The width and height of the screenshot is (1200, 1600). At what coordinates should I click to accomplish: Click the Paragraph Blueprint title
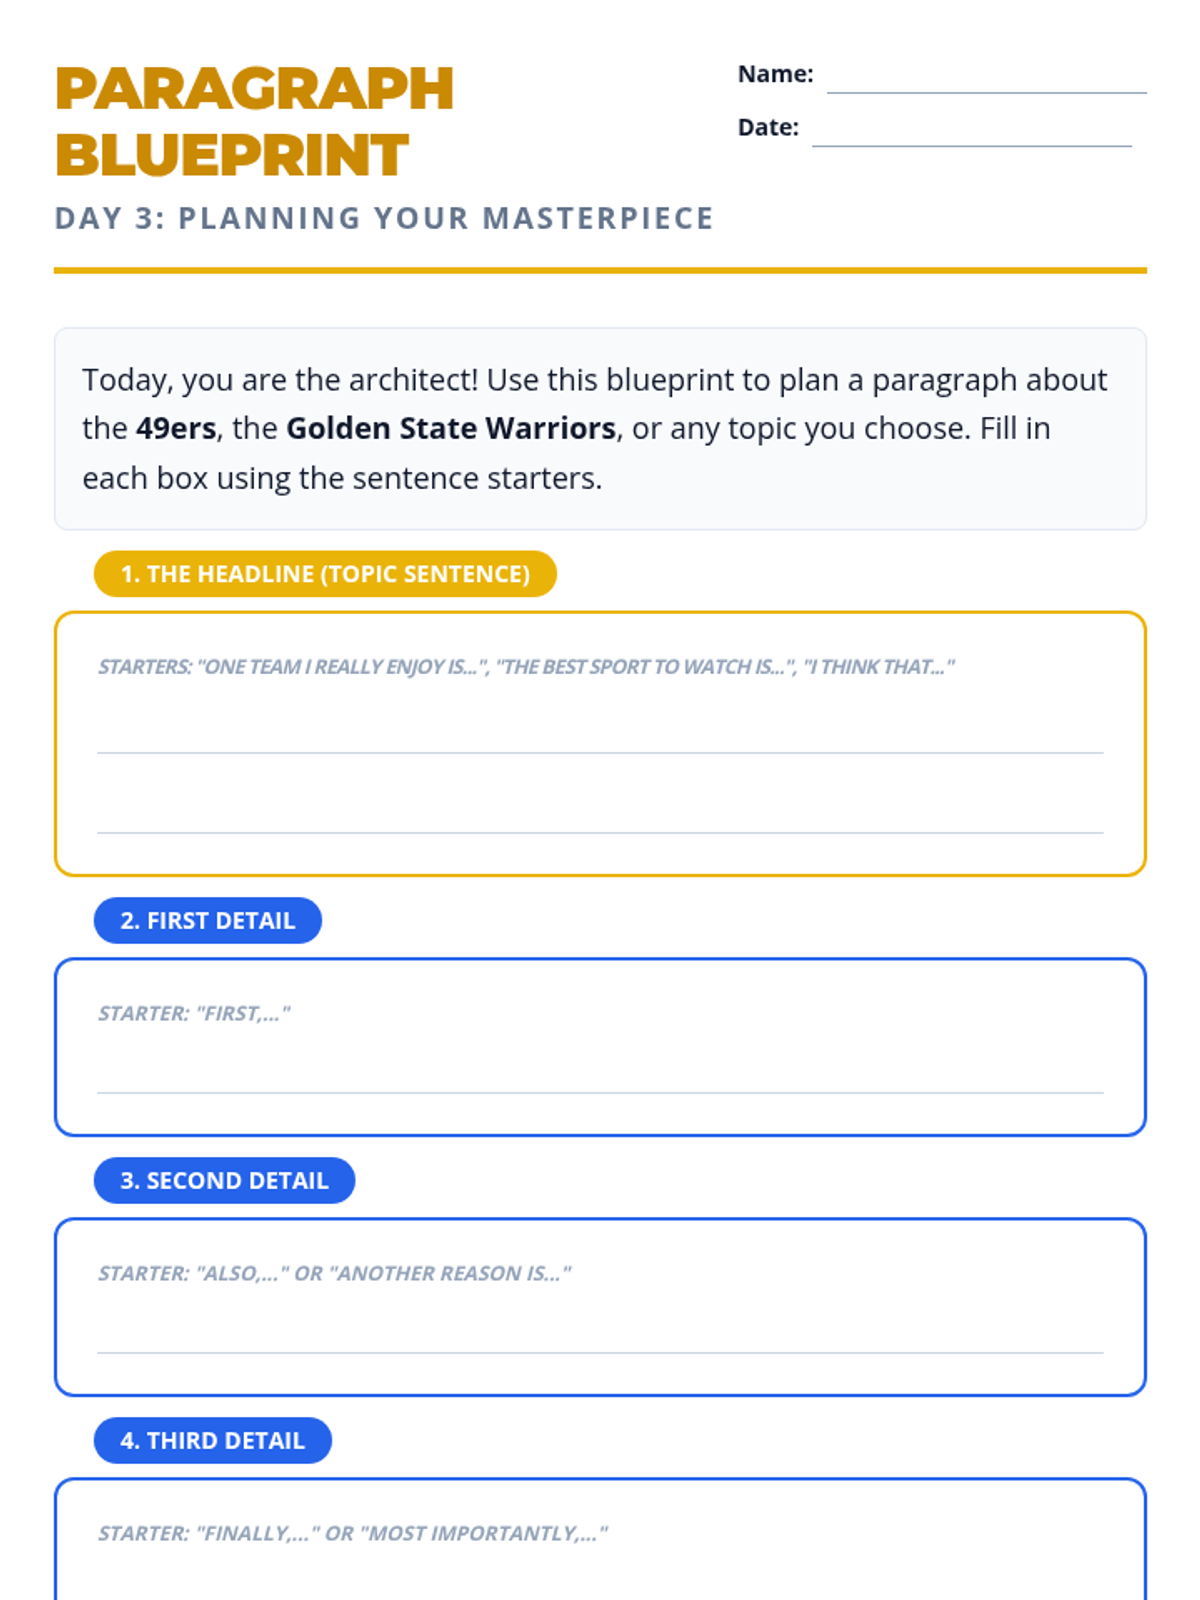coord(254,121)
